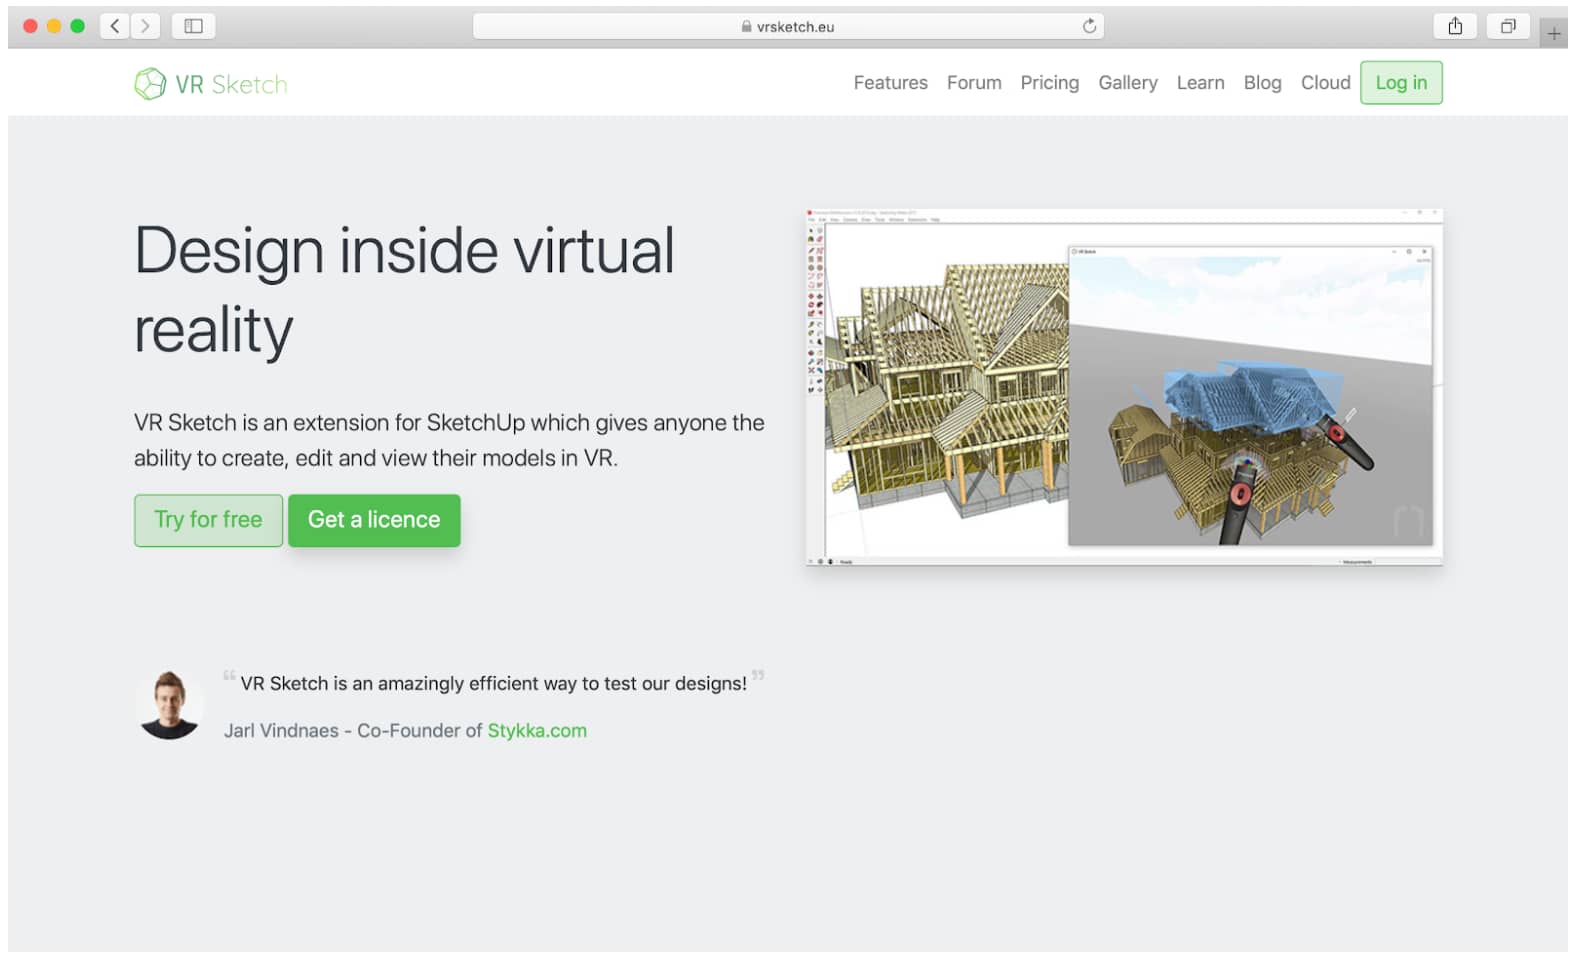1570x964 pixels.
Task: Toggle the Safari sidebar button
Action: [194, 26]
